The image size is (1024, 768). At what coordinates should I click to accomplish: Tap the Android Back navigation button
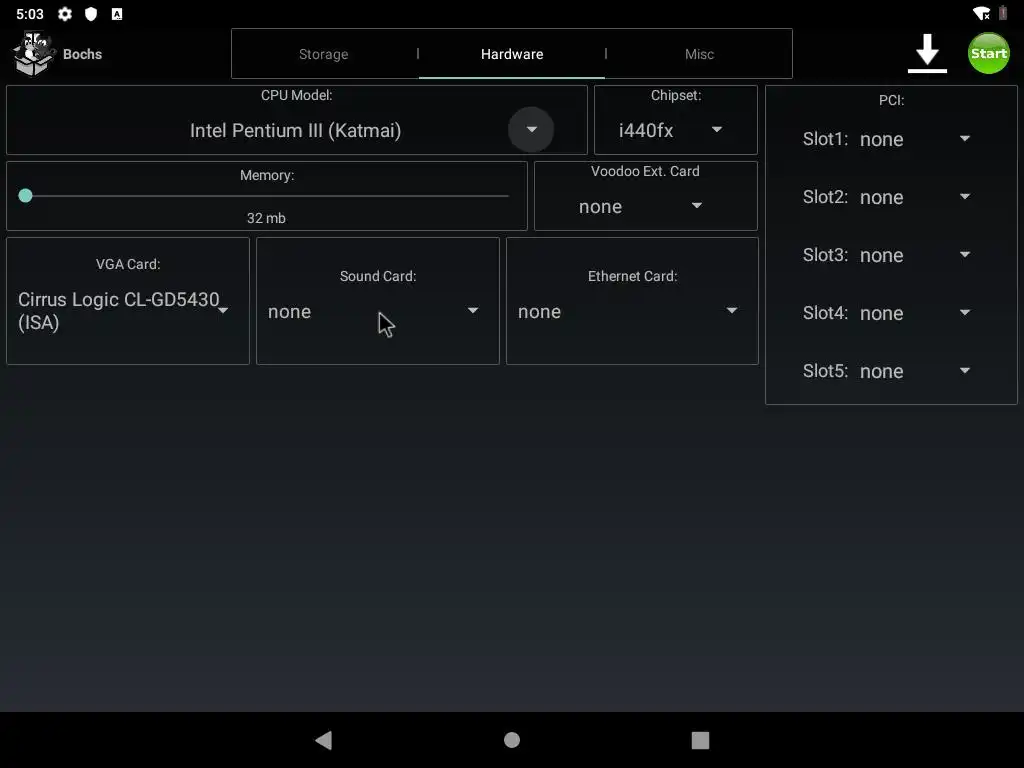(x=324, y=740)
